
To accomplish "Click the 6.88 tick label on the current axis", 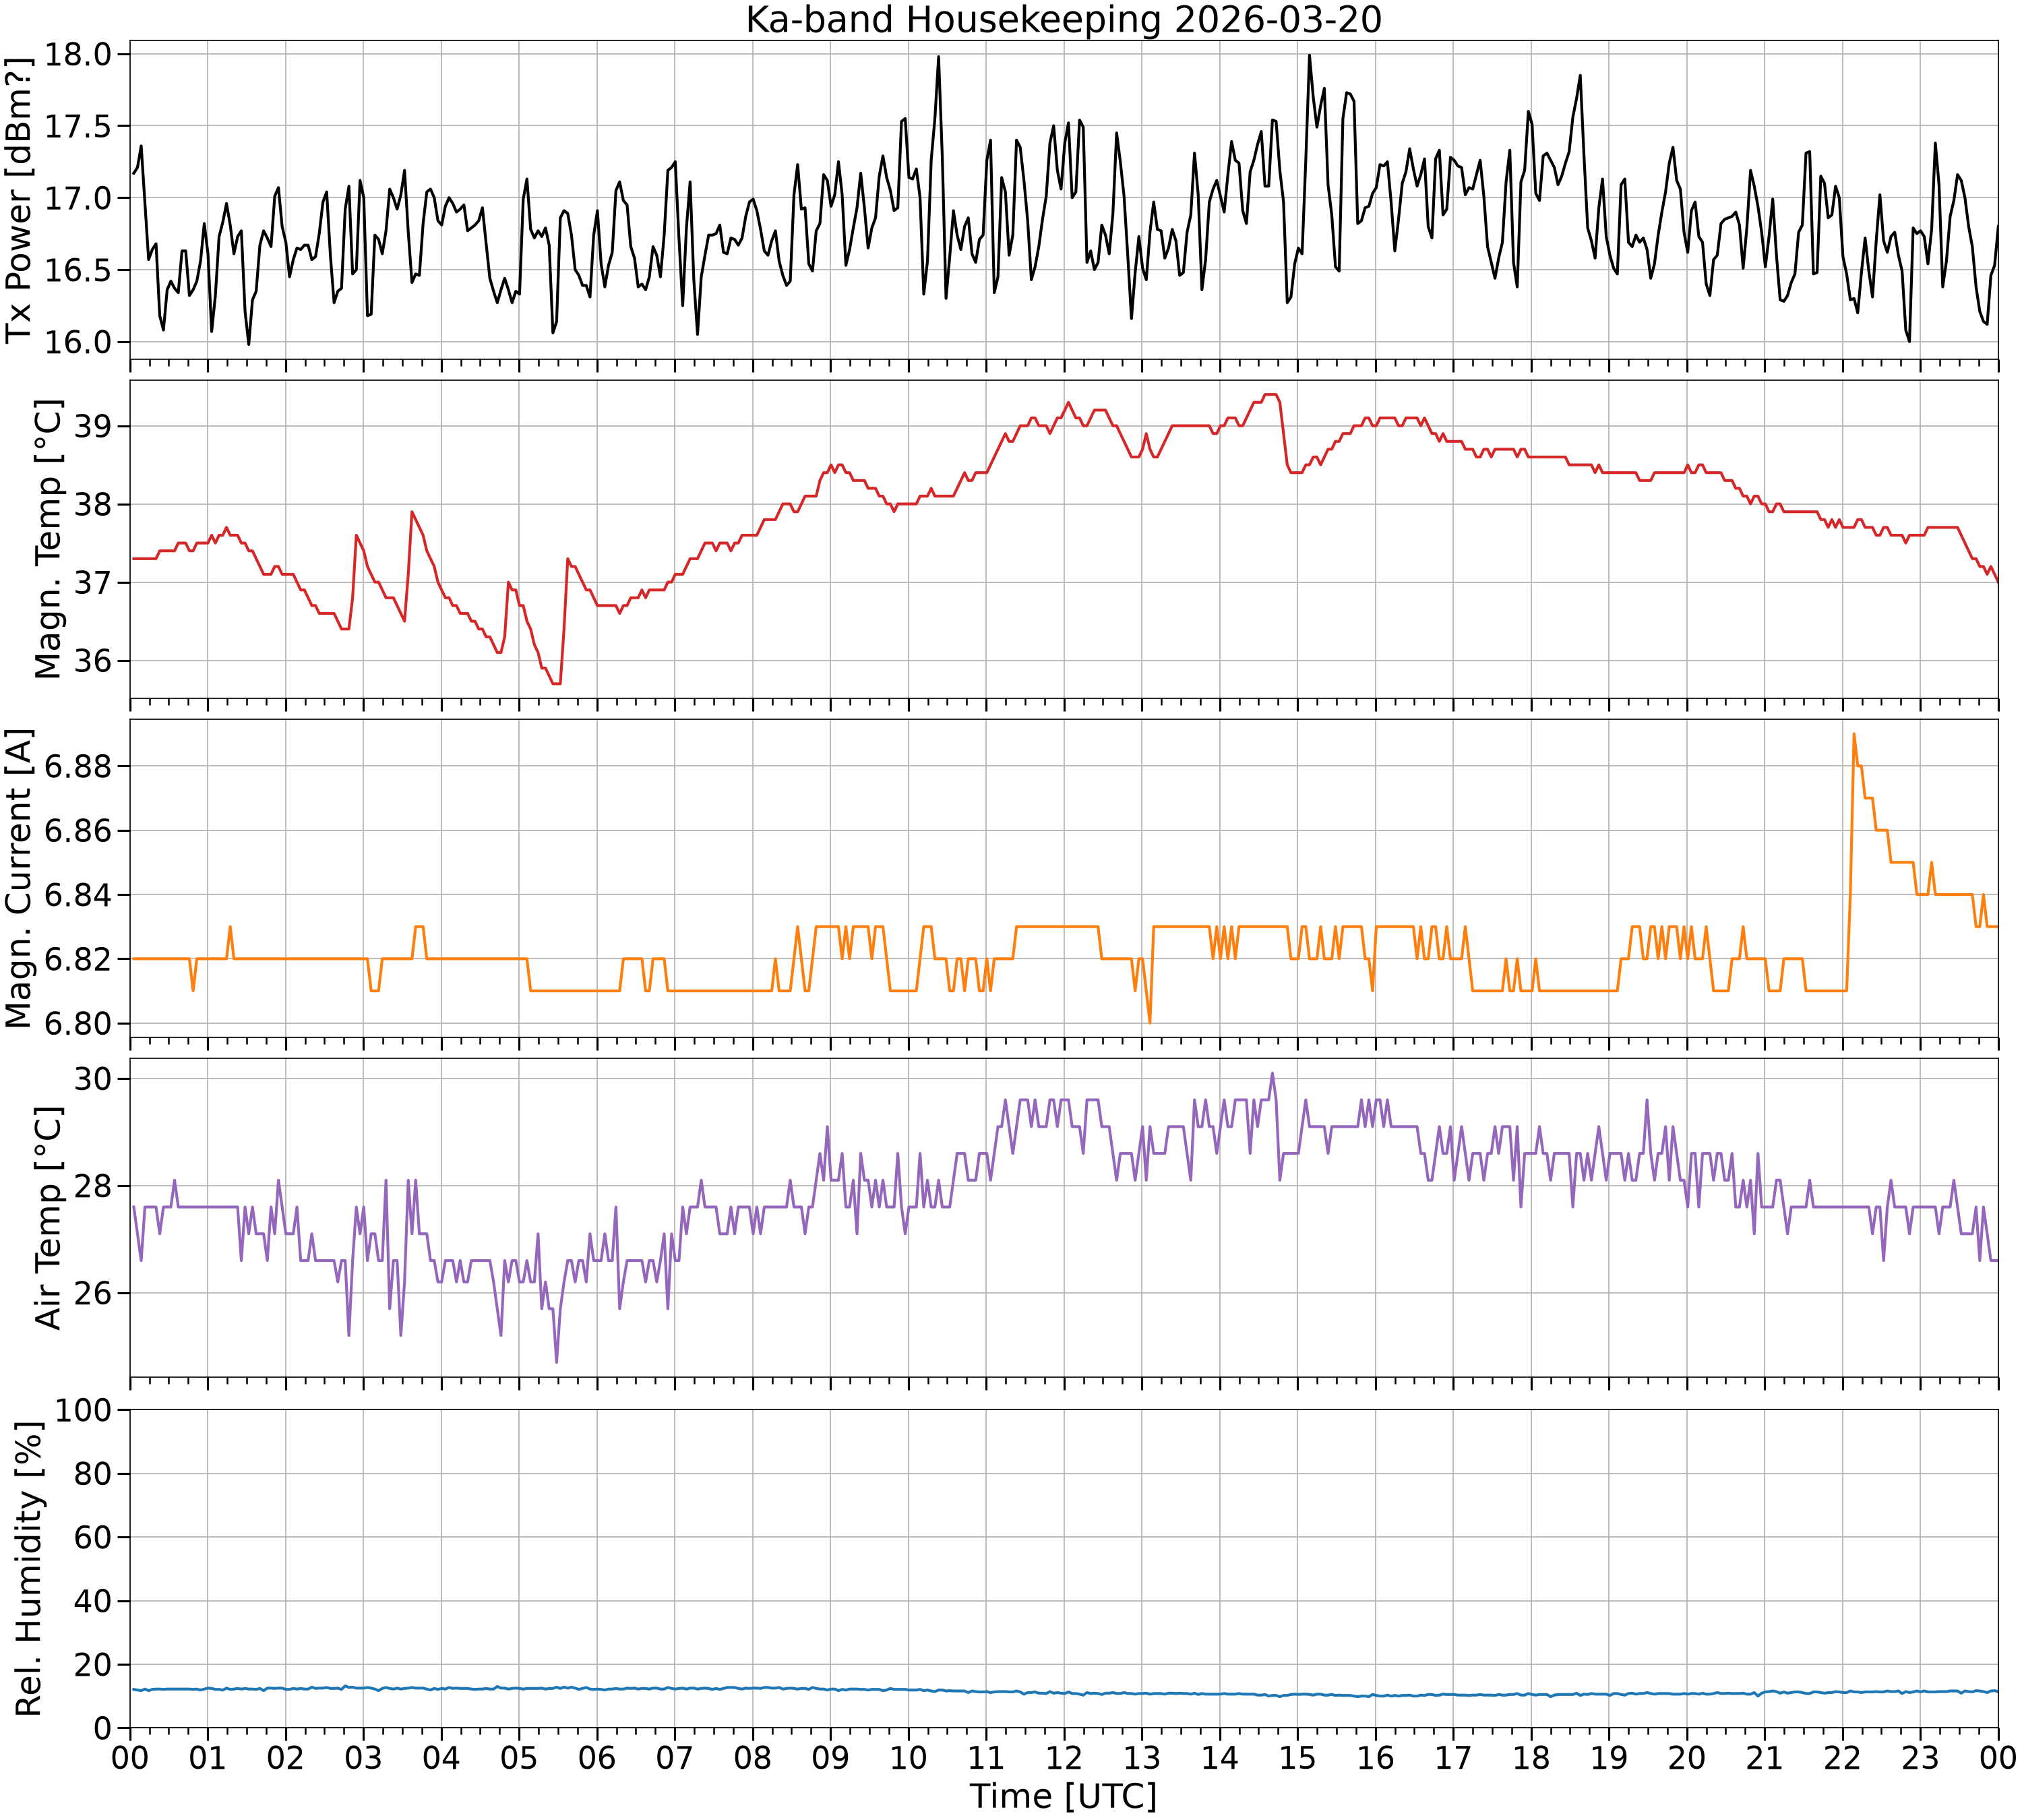I will pyautogui.click(x=80, y=767).
